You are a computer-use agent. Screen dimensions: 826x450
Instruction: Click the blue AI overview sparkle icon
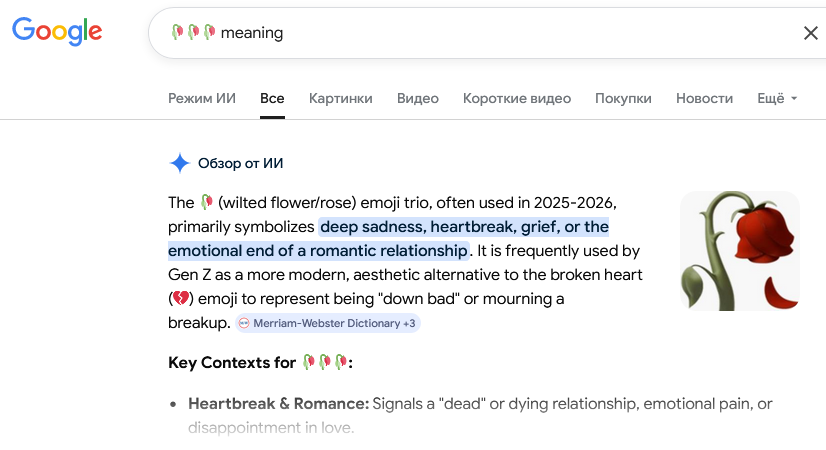pos(180,163)
